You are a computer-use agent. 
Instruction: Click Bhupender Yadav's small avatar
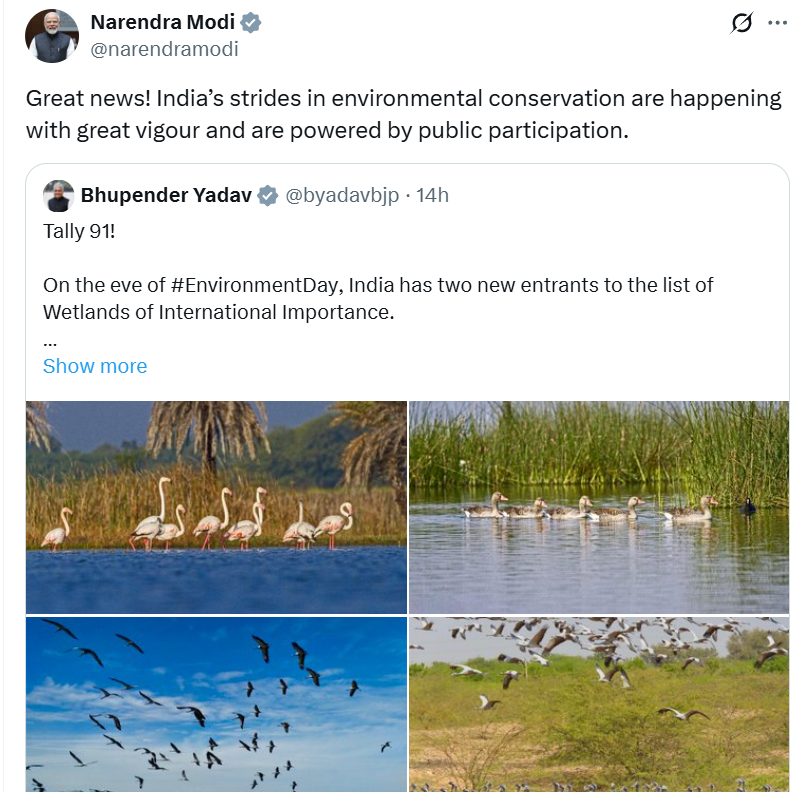tap(58, 196)
